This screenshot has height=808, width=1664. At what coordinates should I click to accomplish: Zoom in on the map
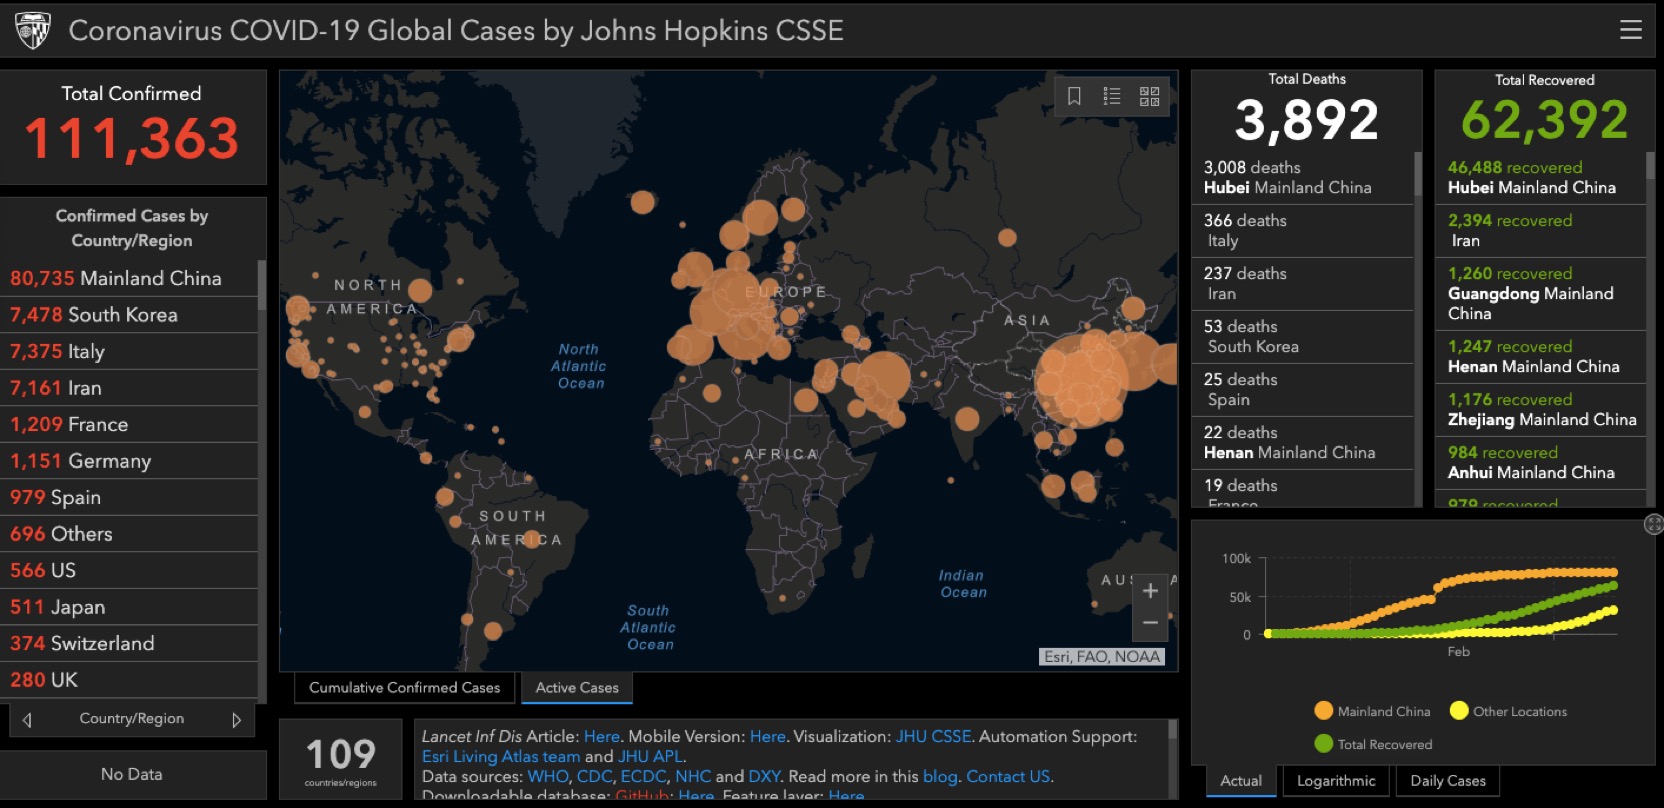pos(1150,591)
